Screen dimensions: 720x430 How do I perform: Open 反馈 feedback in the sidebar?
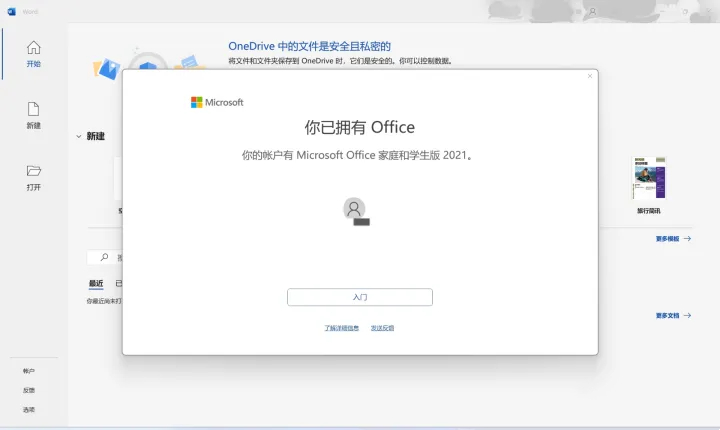coord(29,390)
